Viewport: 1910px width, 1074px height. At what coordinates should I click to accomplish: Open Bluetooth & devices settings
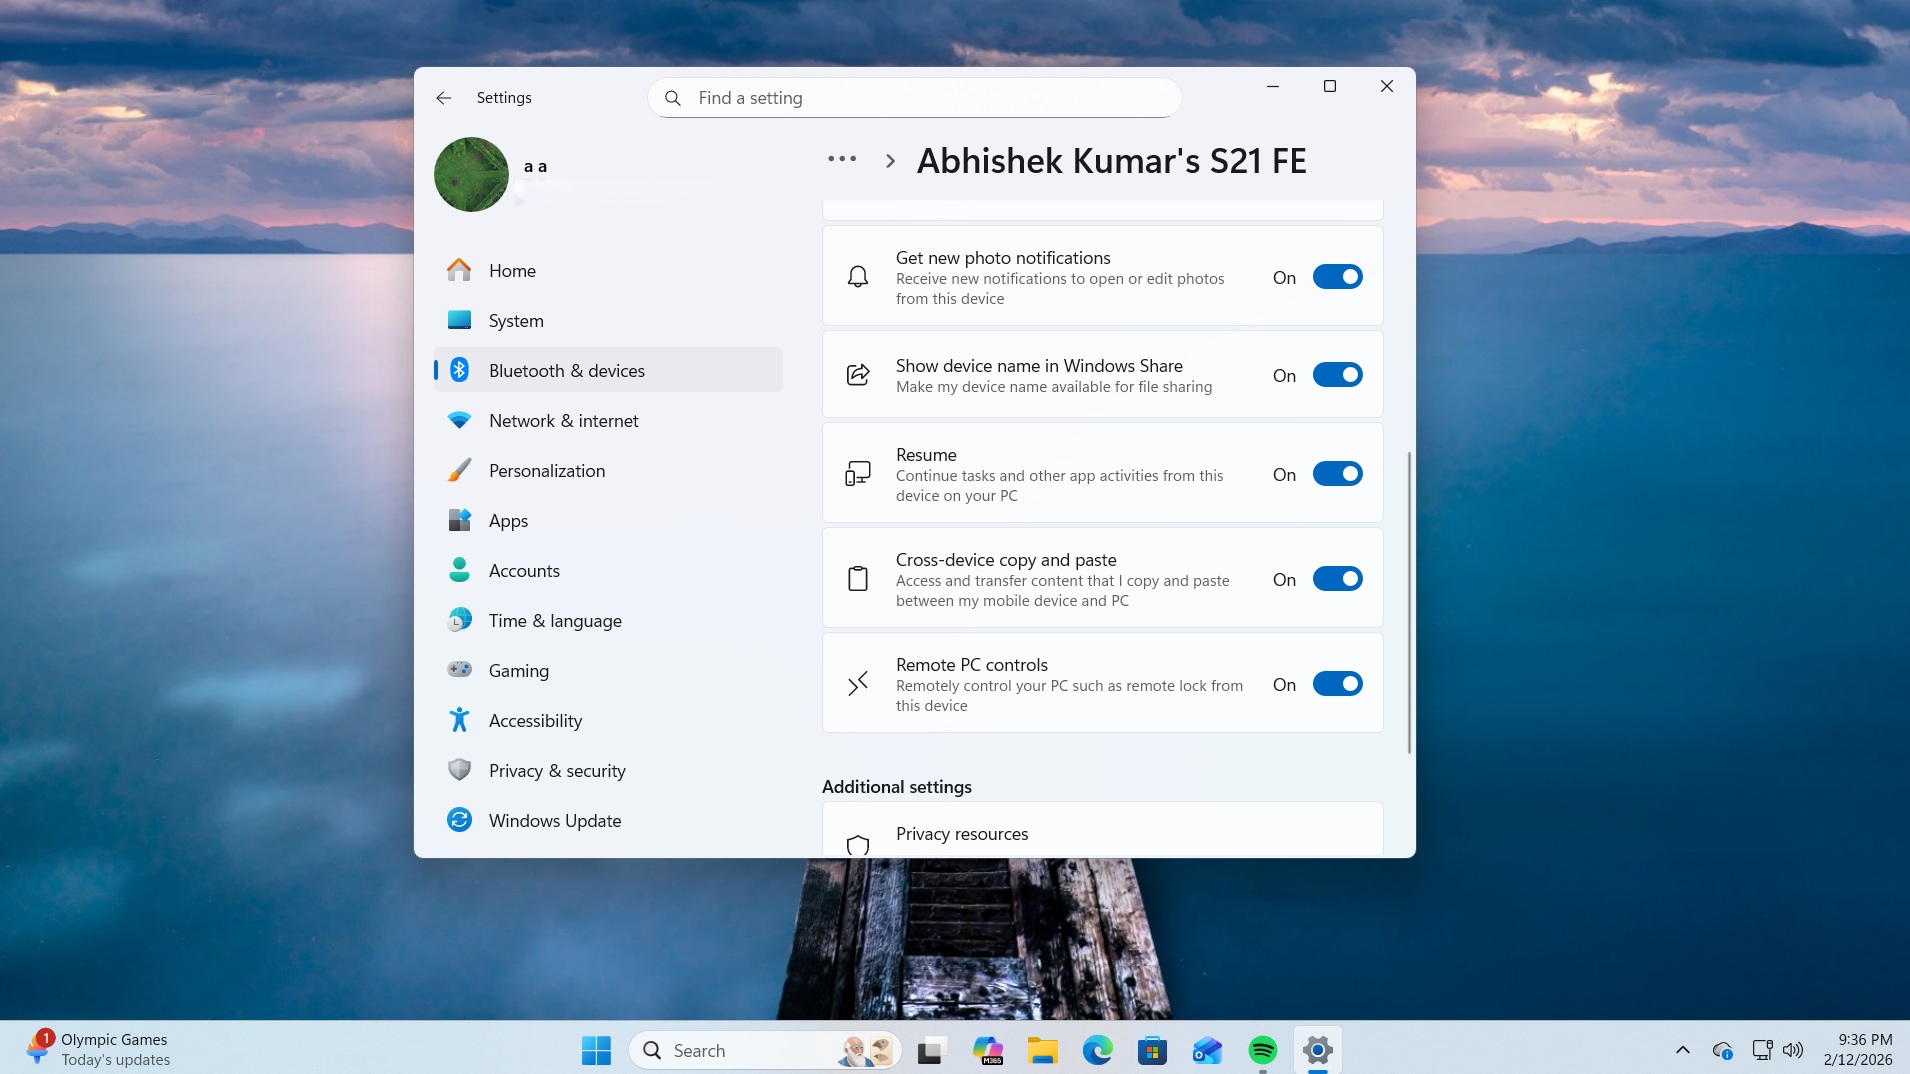566,370
